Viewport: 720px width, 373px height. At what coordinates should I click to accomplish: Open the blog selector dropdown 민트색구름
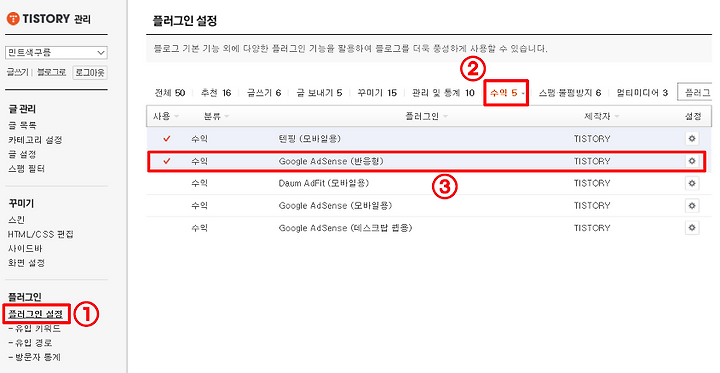(56, 53)
